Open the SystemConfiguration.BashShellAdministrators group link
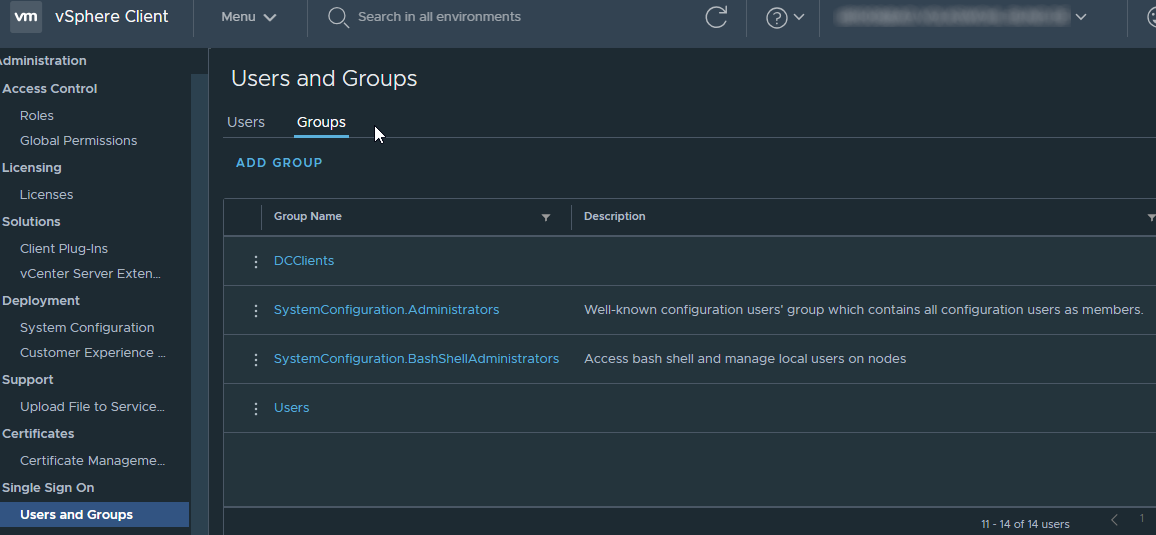Screen dimensions: 1156x535 416,359
